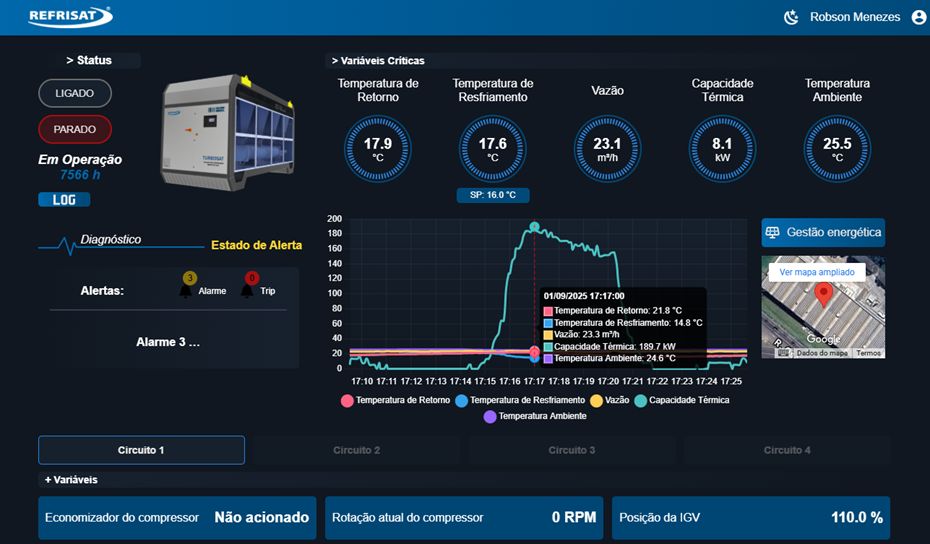This screenshot has width=930, height=544.
Task: Open the LOG button
Action: [64, 200]
